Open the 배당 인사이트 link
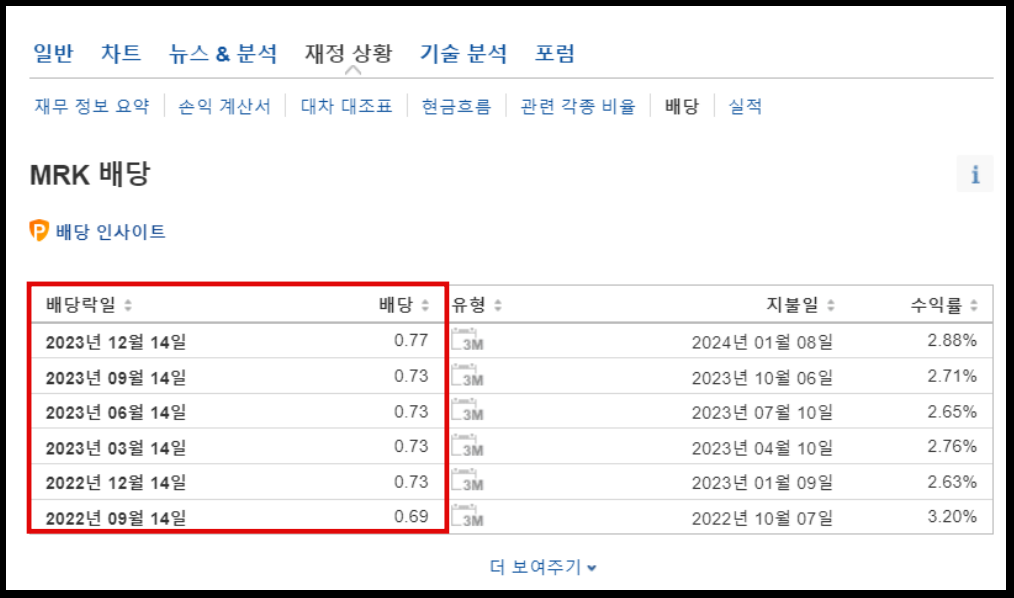Viewport: 1014px width, 598px height. point(111,231)
